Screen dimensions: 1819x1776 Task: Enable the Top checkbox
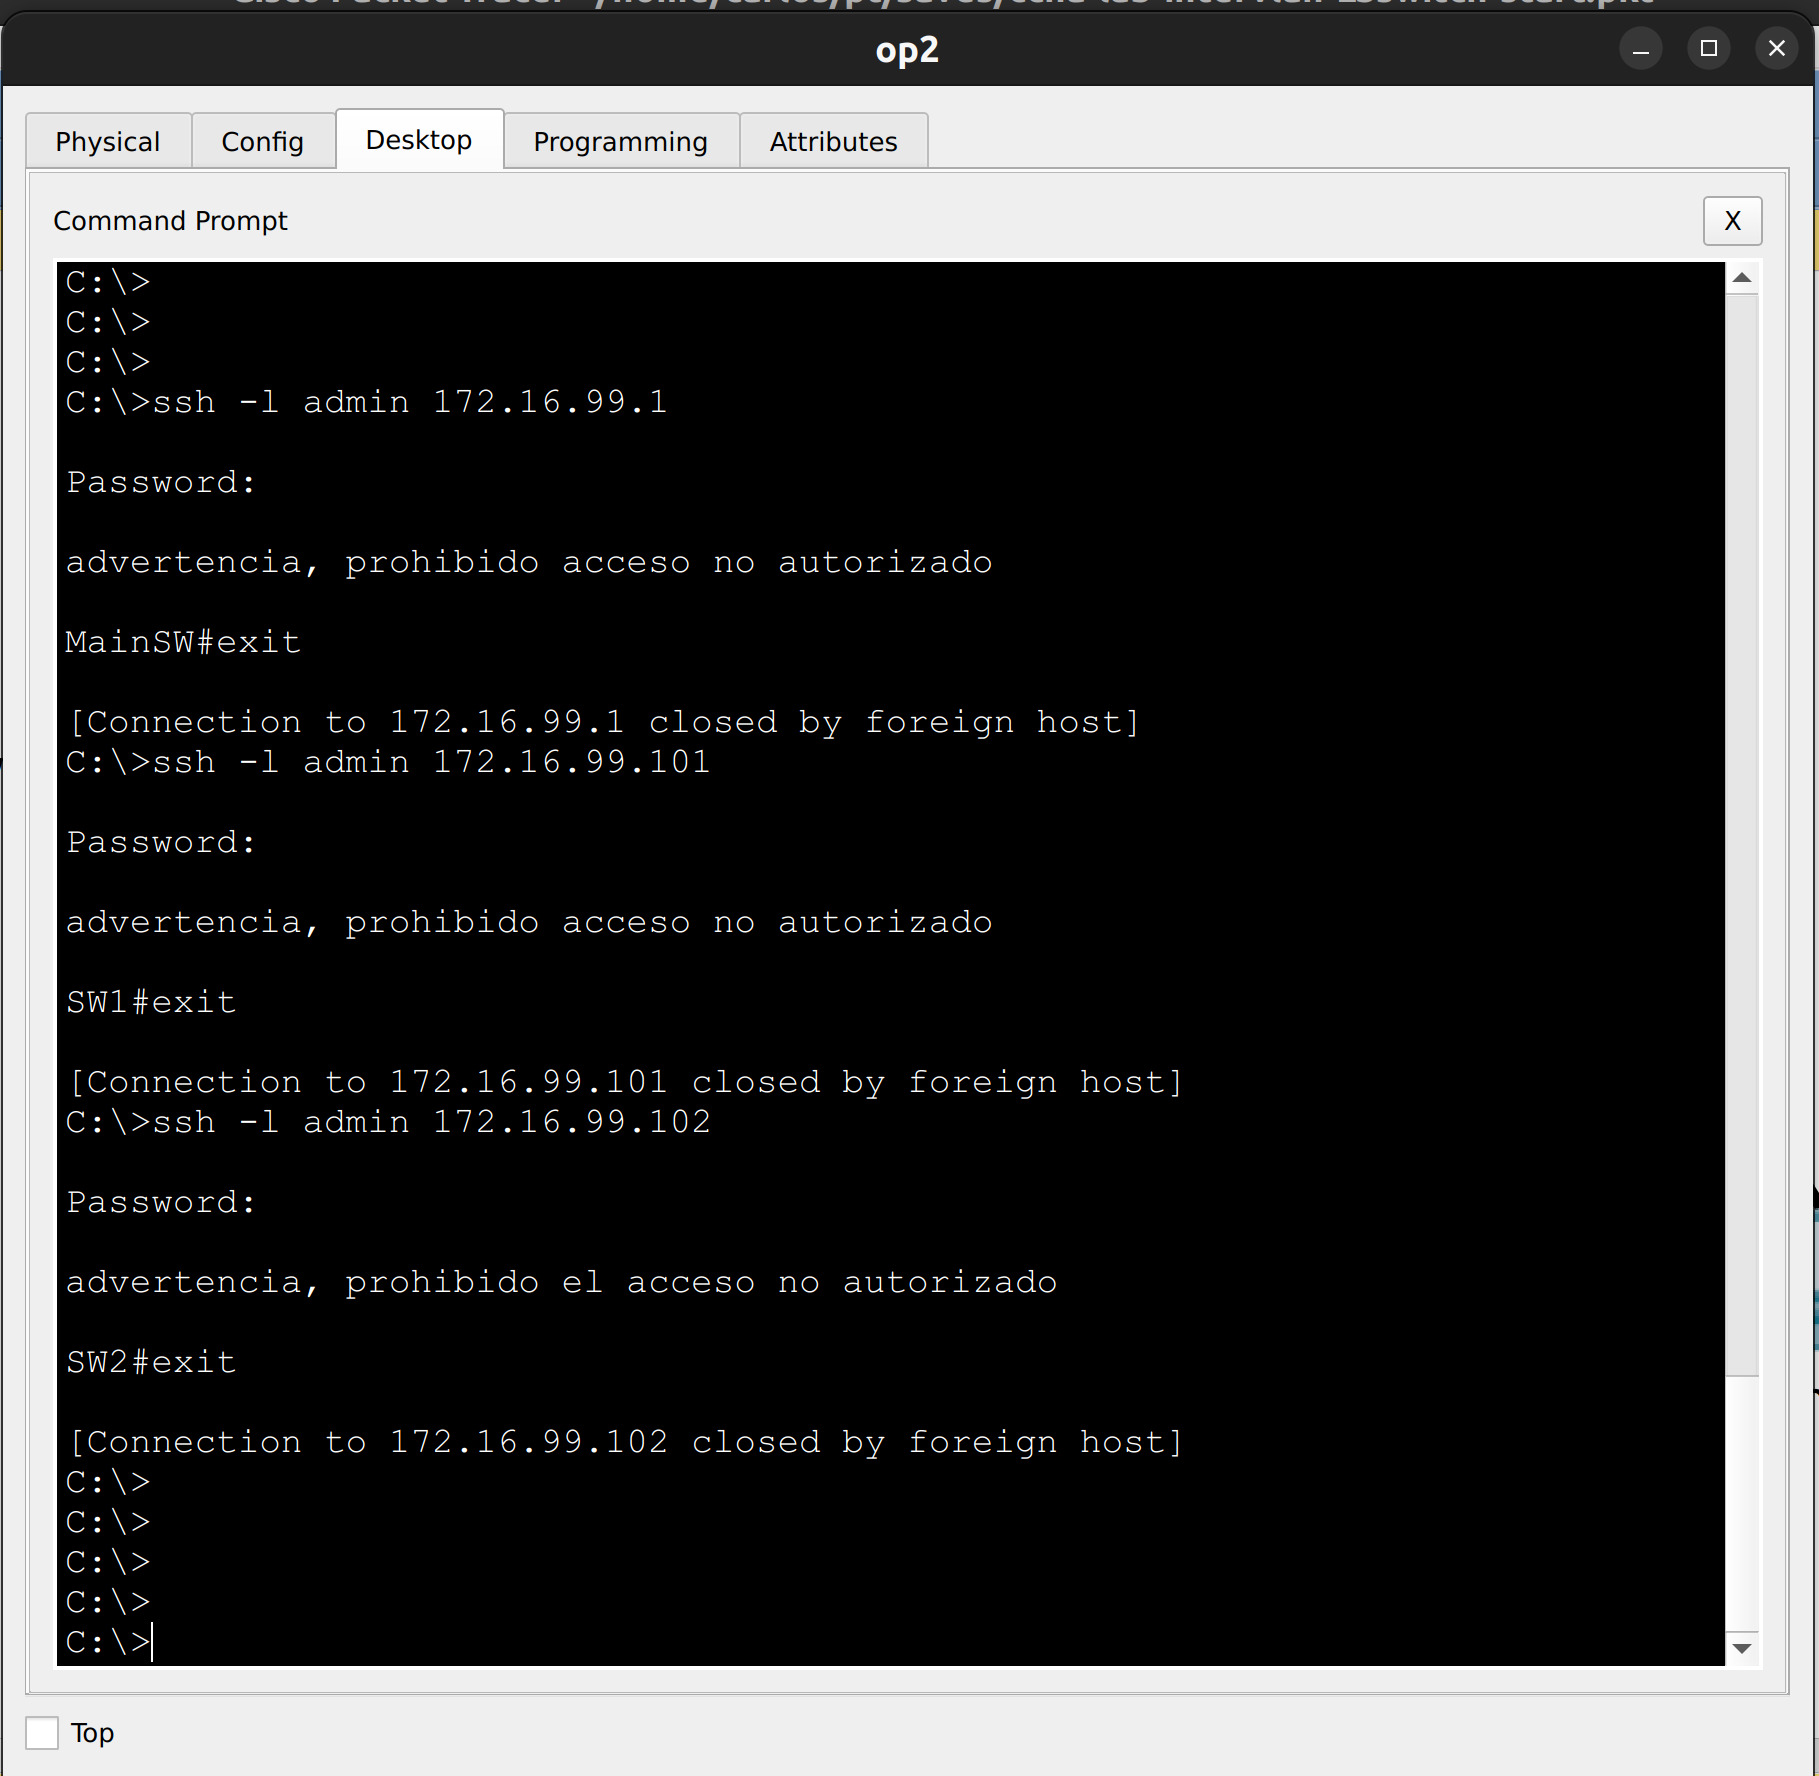pos(42,1733)
